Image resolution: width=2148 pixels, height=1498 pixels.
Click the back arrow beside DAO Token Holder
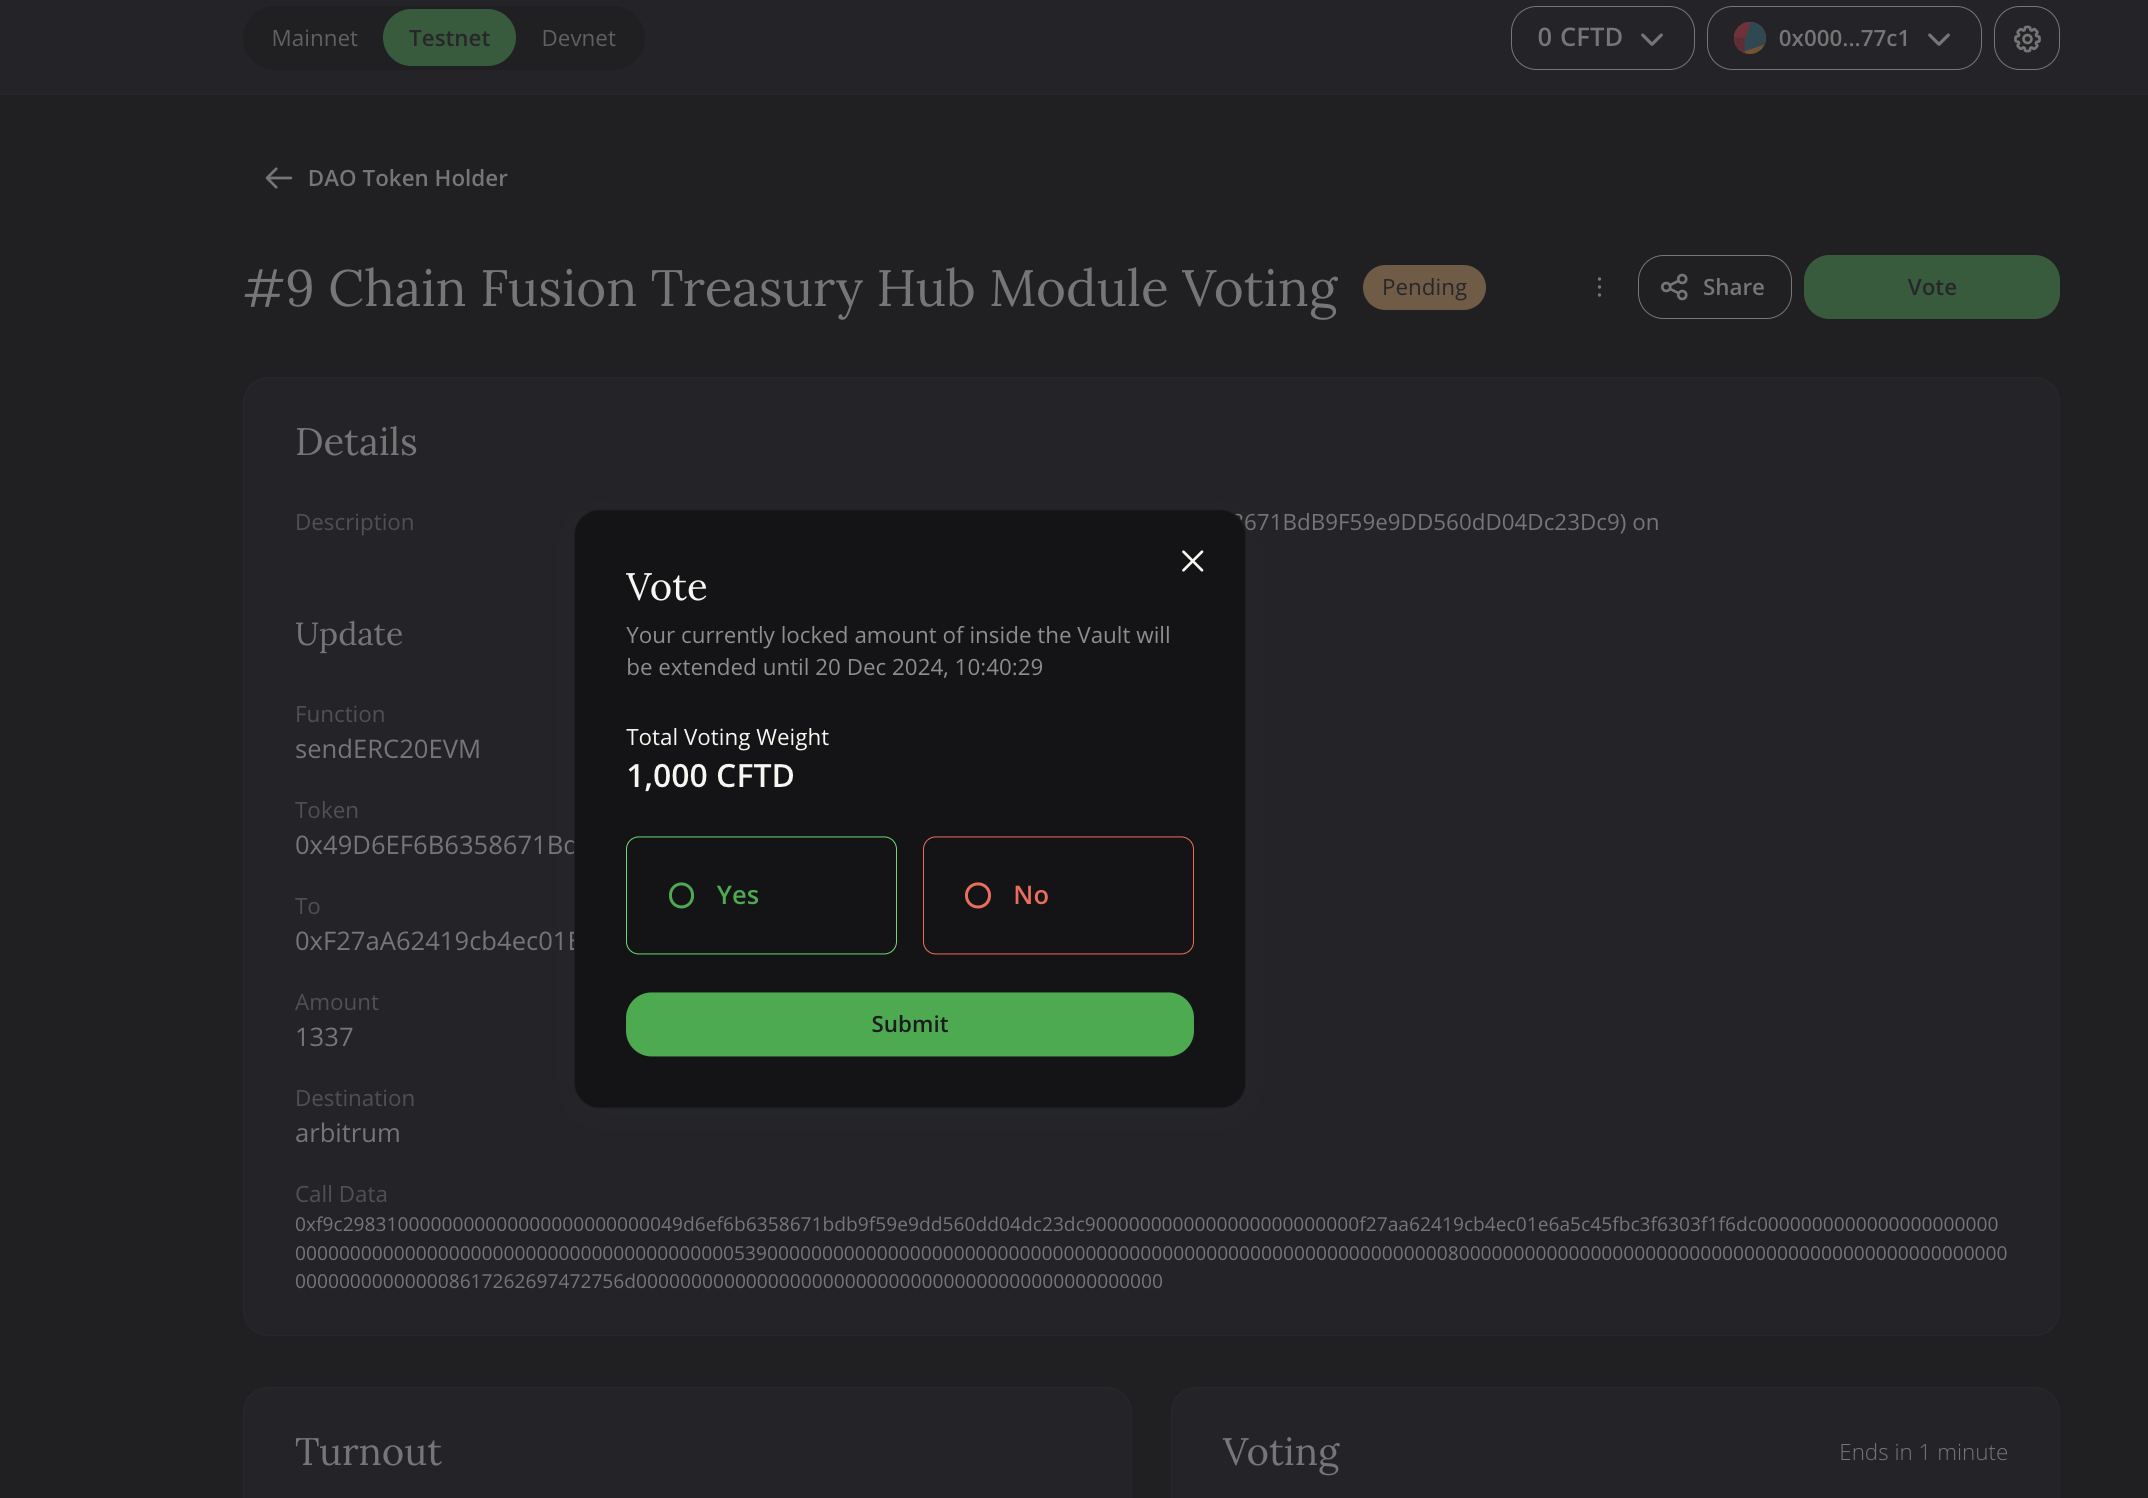point(277,179)
